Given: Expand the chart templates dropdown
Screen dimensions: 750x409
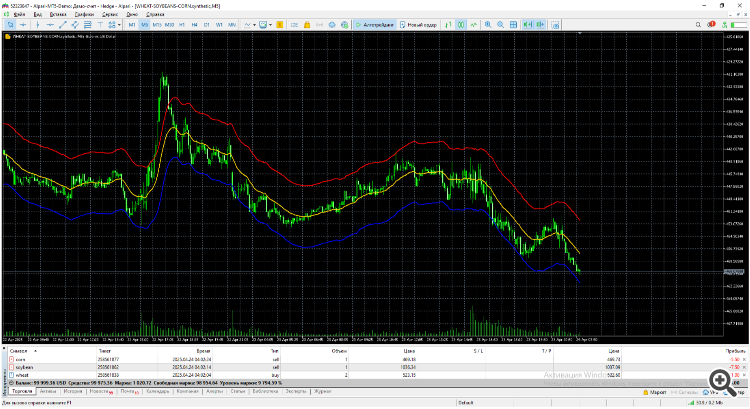Looking at the screenshot, I should click(271, 25).
